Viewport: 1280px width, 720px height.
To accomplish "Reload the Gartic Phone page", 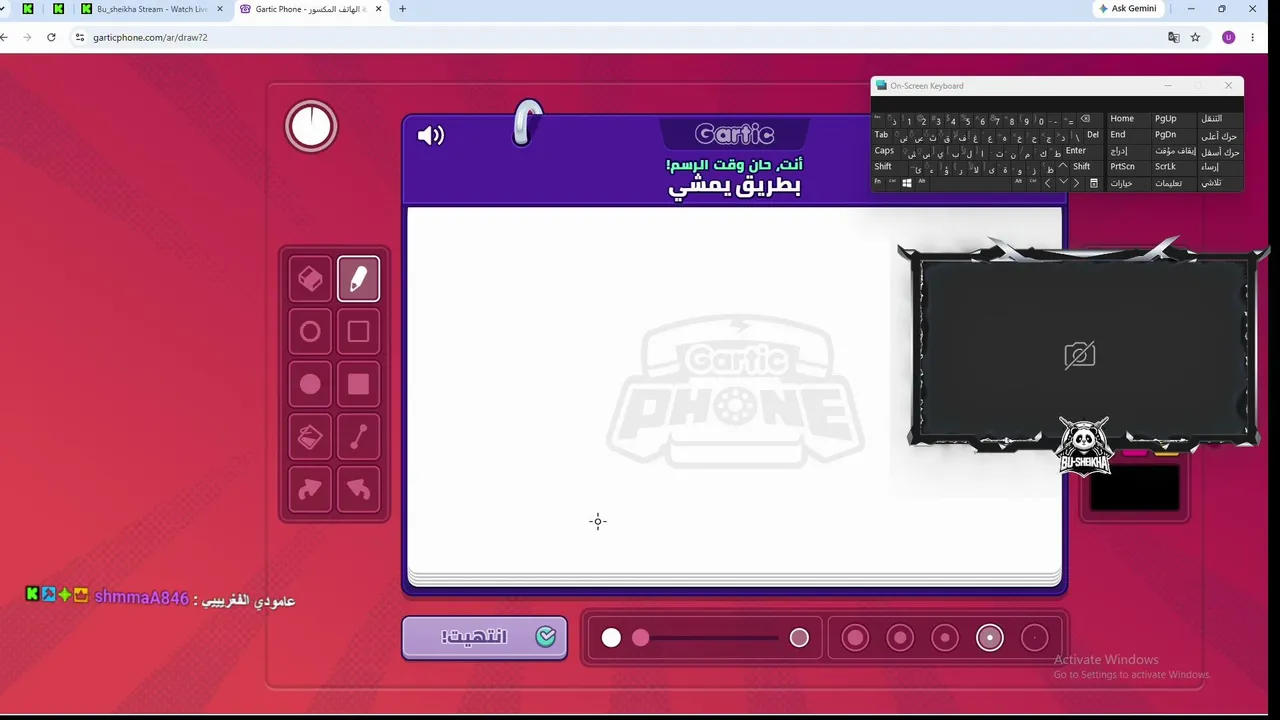I will [x=51, y=37].
